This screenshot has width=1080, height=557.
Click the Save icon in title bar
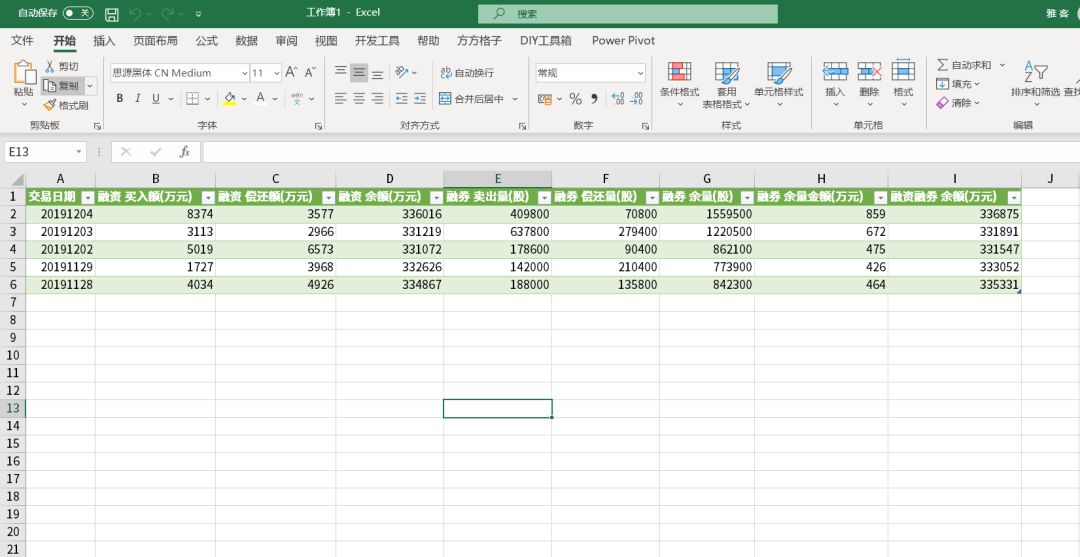(112, 14)
